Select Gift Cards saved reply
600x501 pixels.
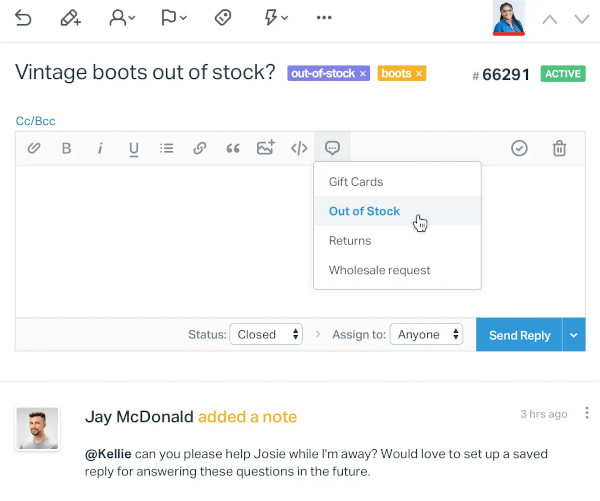[397, 182]
